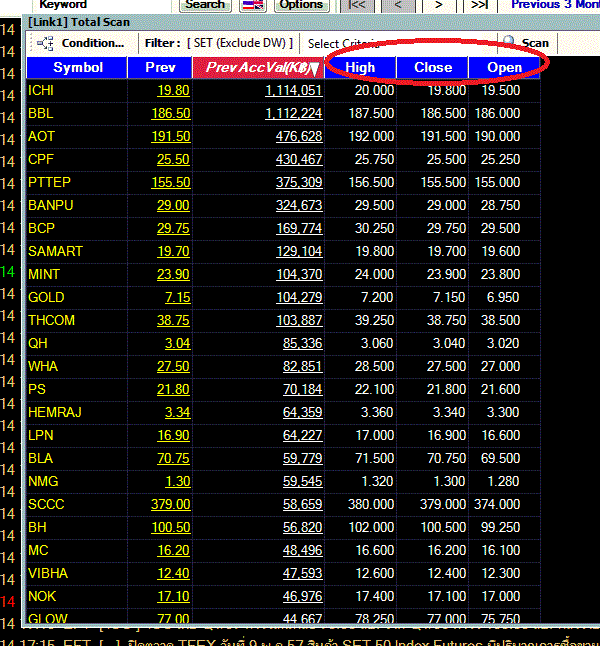Open PTTEP previous price 155.50 link
Screen dimensions: 600x646
point(171,183)
